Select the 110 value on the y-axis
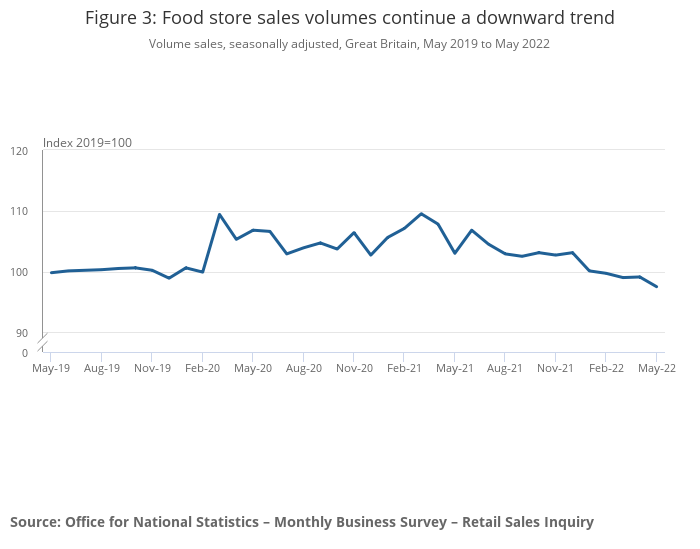 tap(20, 212)
